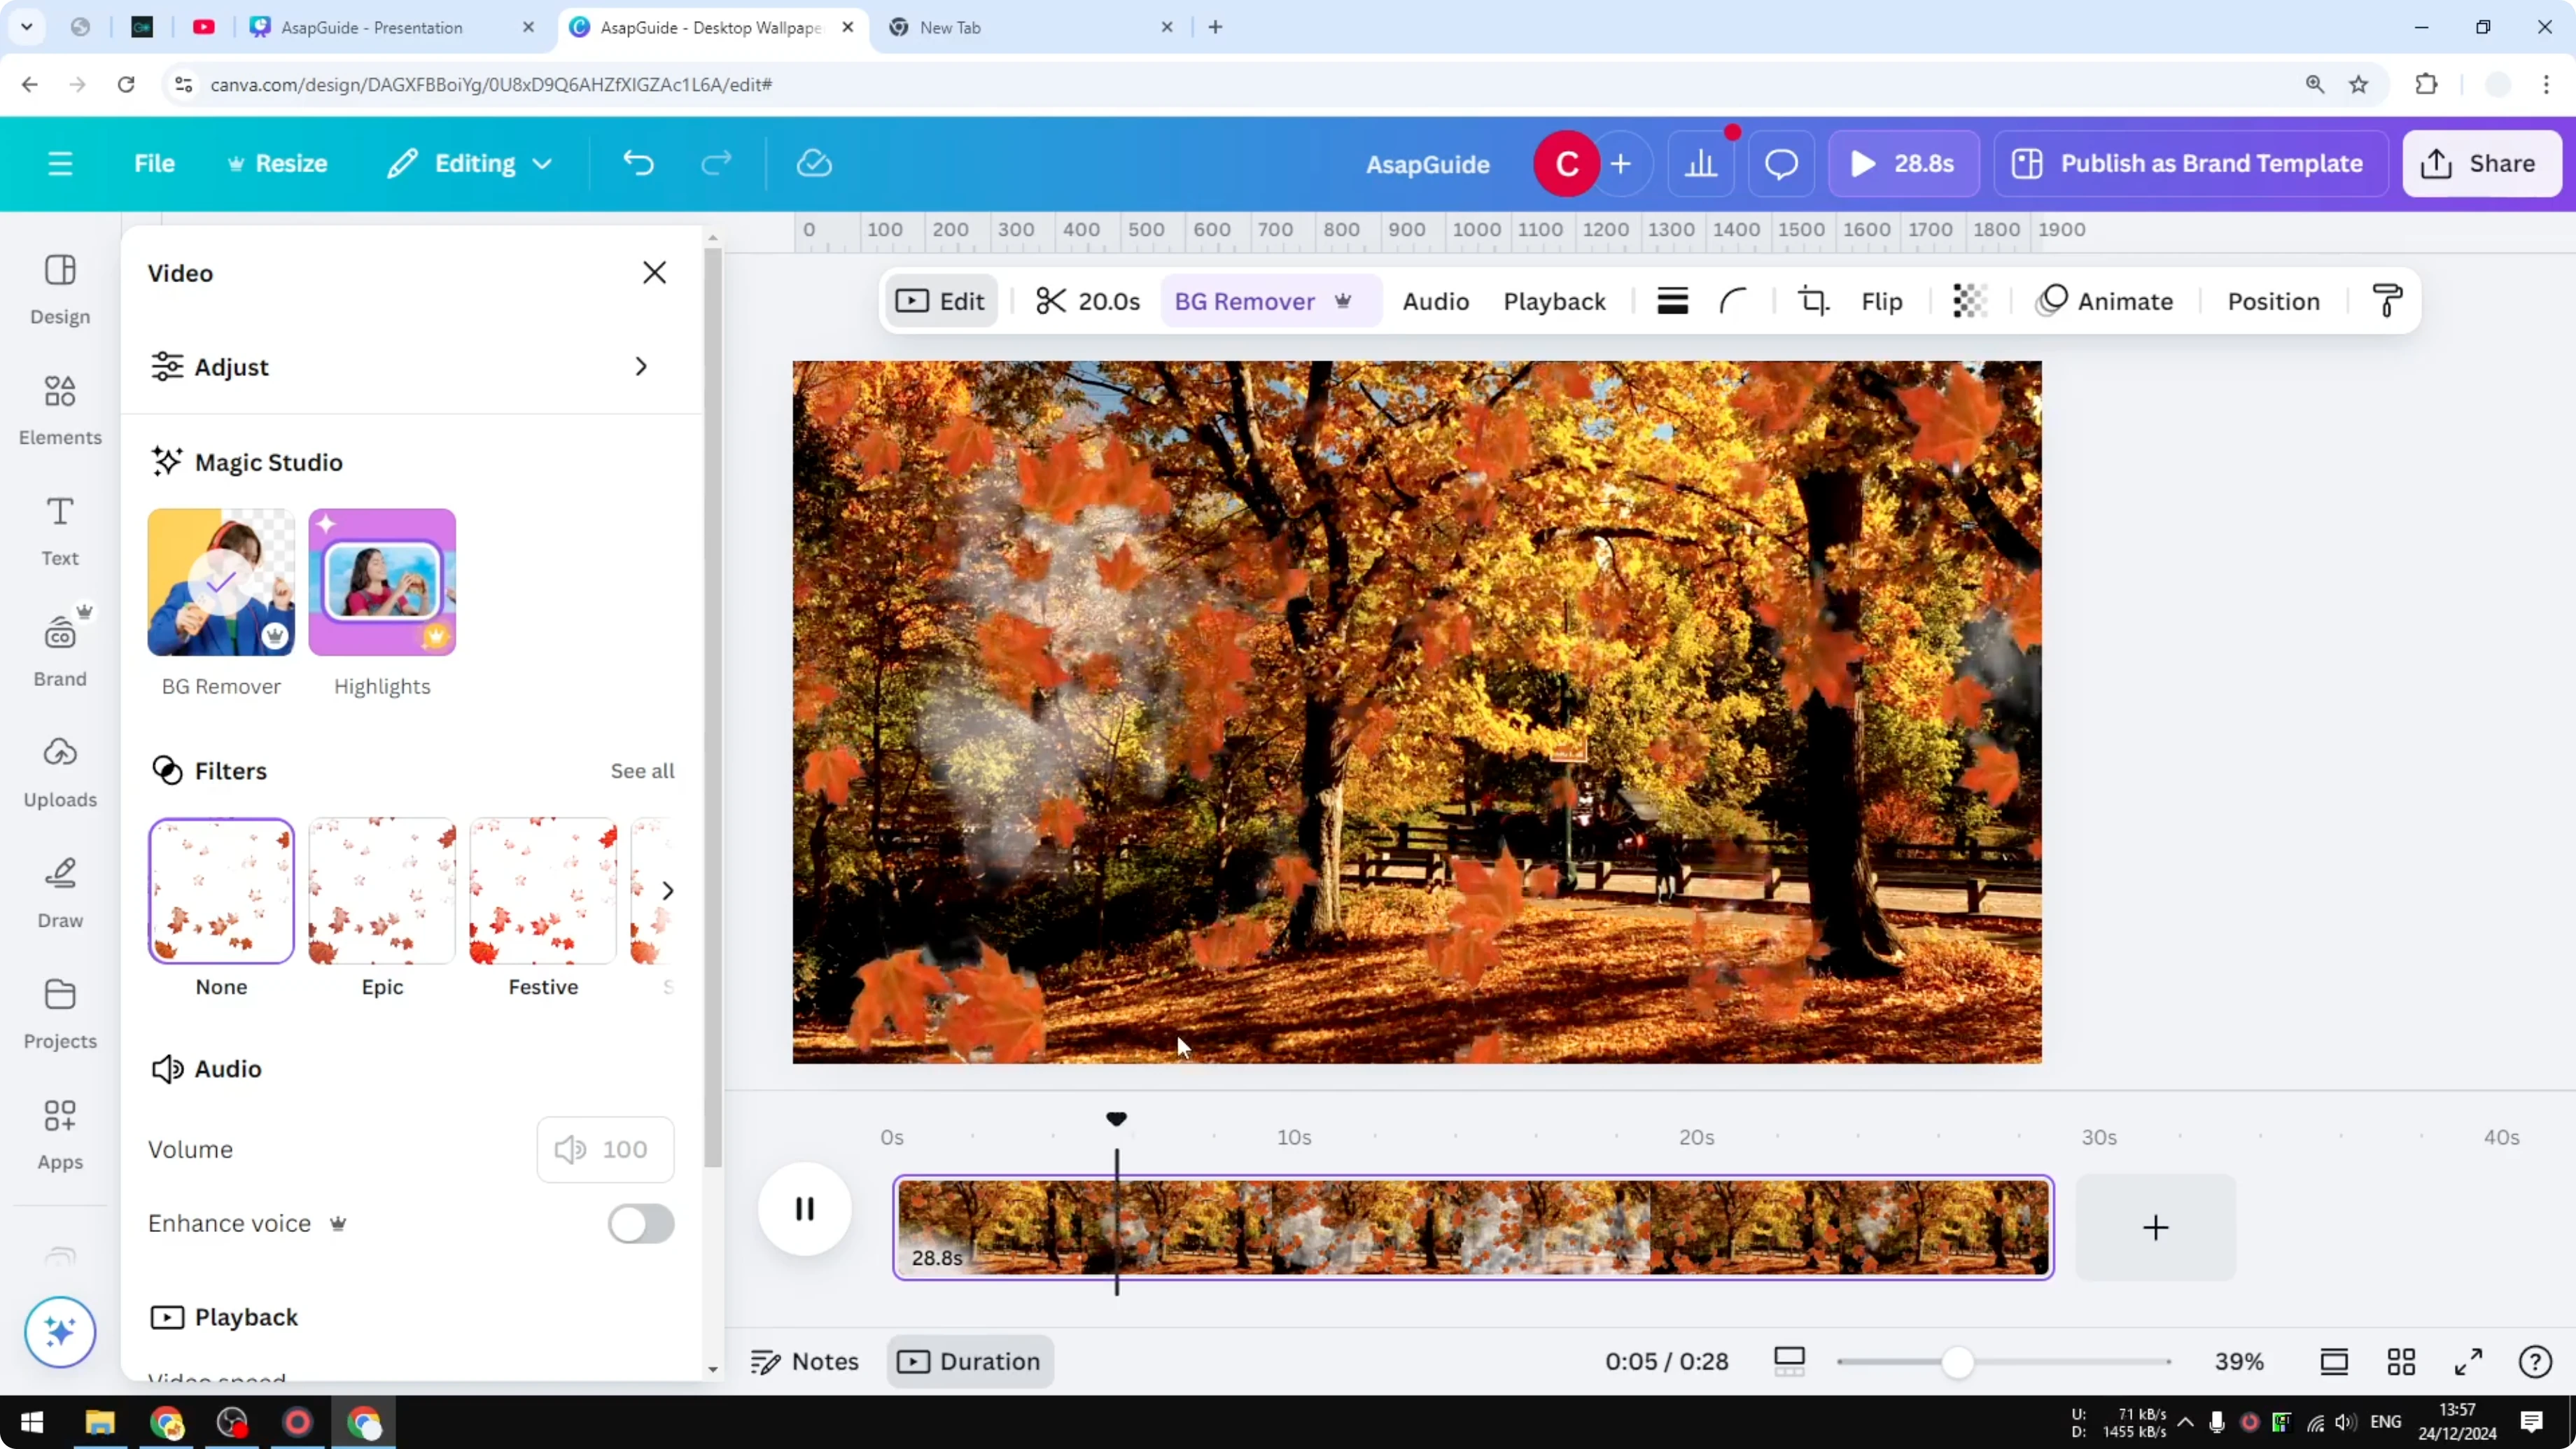2576x1449 pixels.
Task: Toggle the Enhance voice switch
Action: pyautogui.click(x=639, y=1224)
